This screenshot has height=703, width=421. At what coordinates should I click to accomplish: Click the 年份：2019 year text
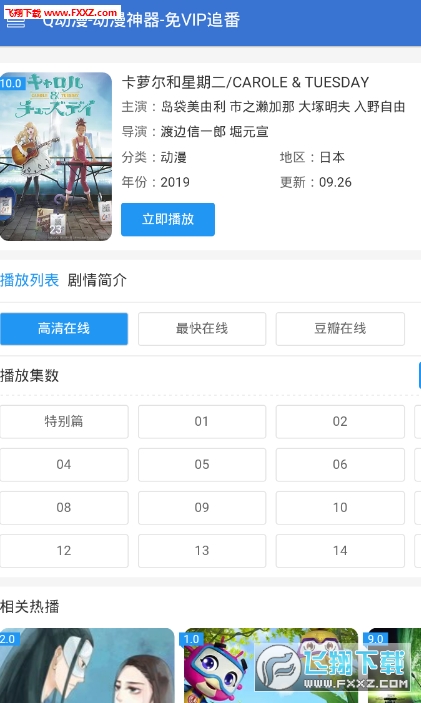pyautogui.click(x=156, y=182)
